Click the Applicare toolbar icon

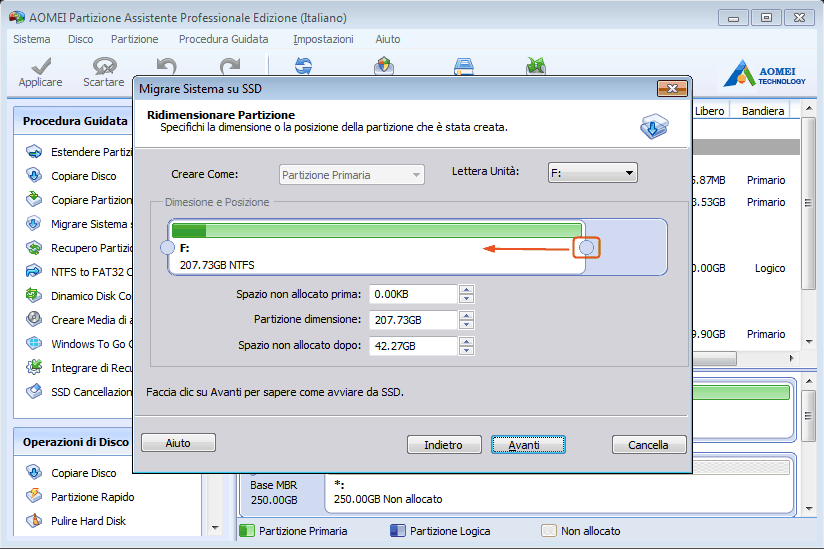(x=40, y=66)
